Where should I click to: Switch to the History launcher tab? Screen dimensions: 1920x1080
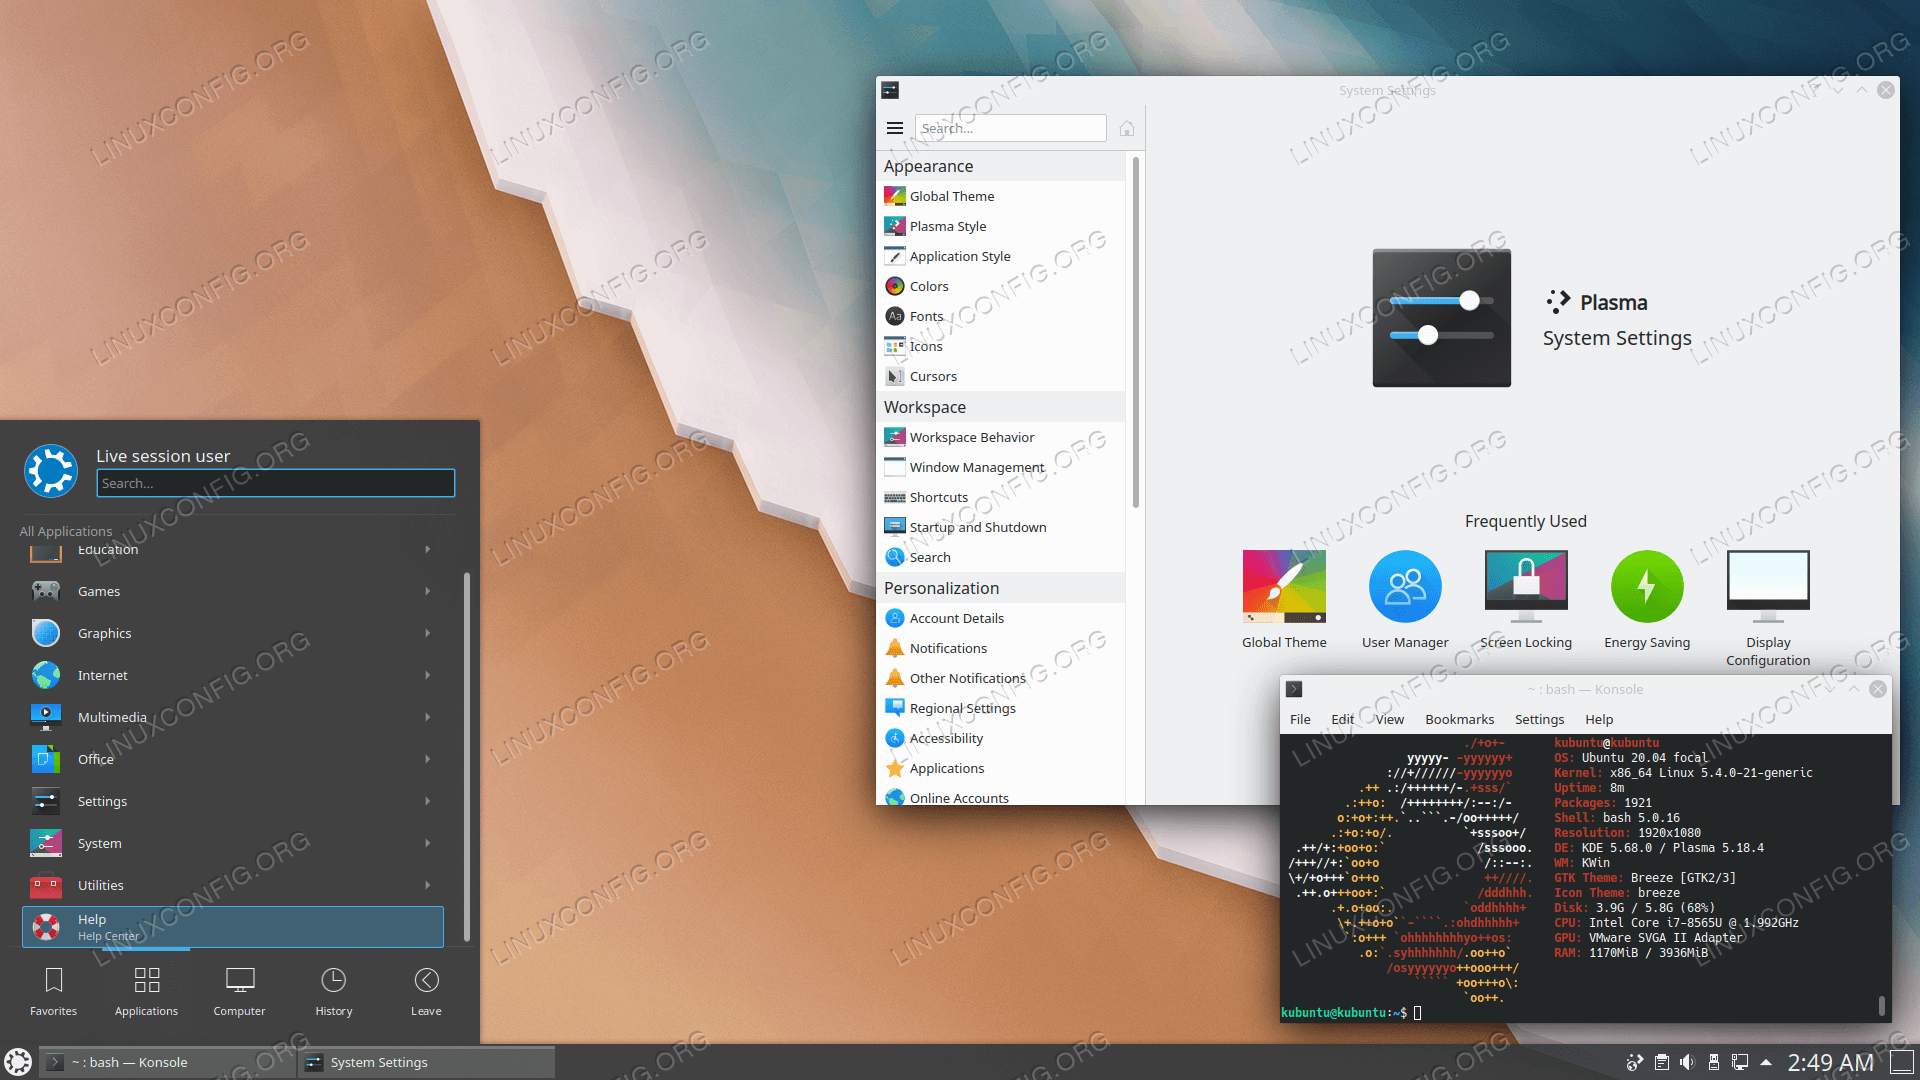333,991
